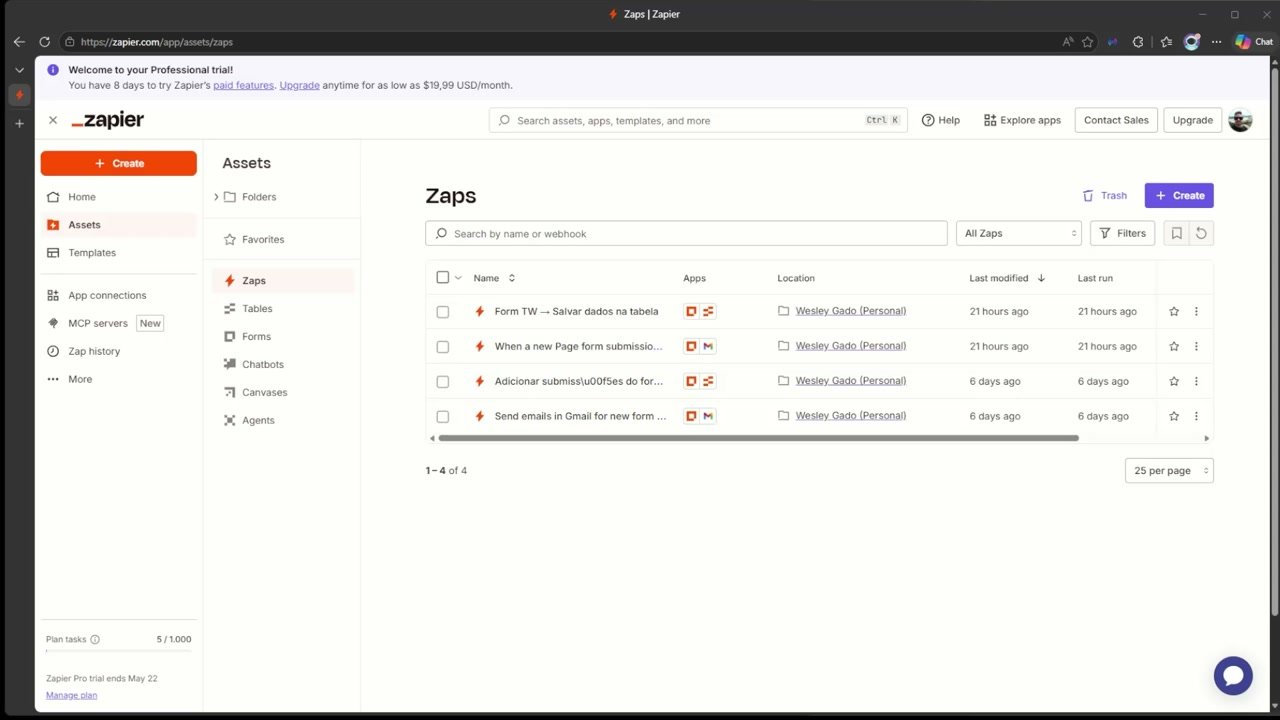Sort by Last modified column
1280x720 pixels.
(x=1007, y=278)
